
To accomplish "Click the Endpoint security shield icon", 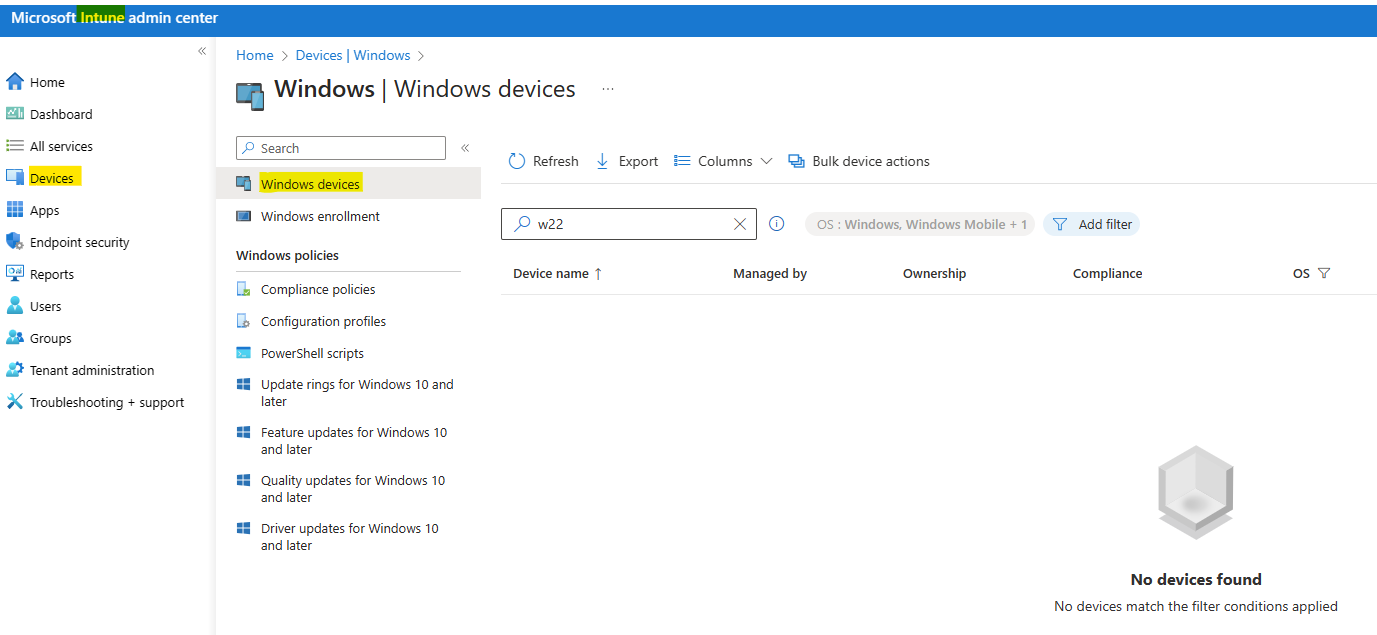I will 14,242.
